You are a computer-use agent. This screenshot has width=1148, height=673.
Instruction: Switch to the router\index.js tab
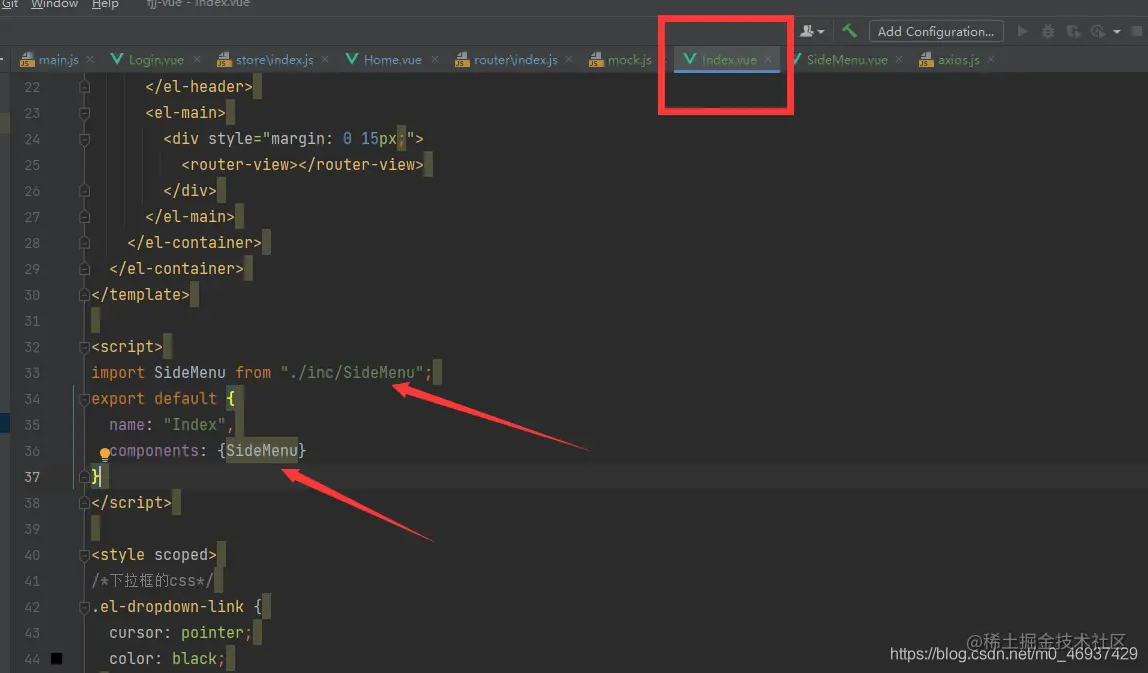[515, 60]
